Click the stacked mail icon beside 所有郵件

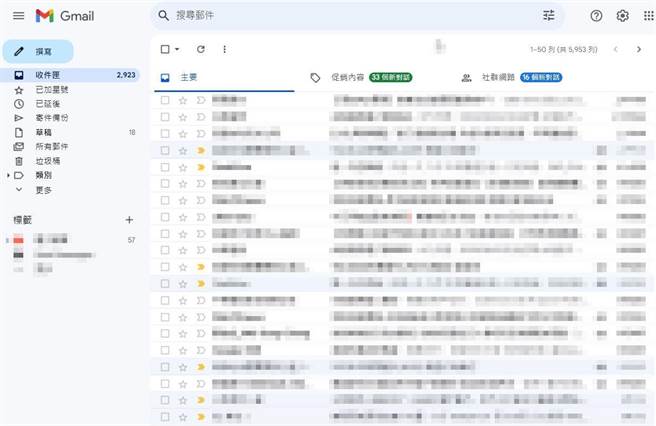[19, 146]
